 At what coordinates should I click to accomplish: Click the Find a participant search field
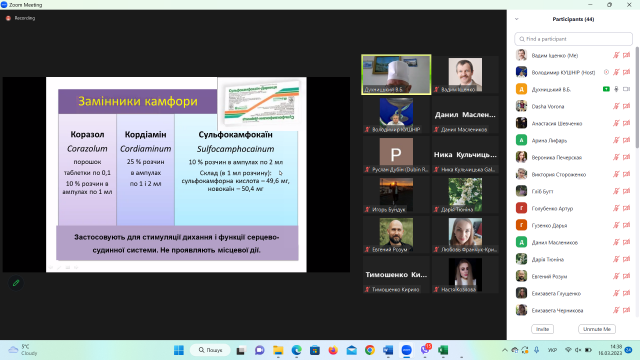pyautogui.click(x=573, y=39)
